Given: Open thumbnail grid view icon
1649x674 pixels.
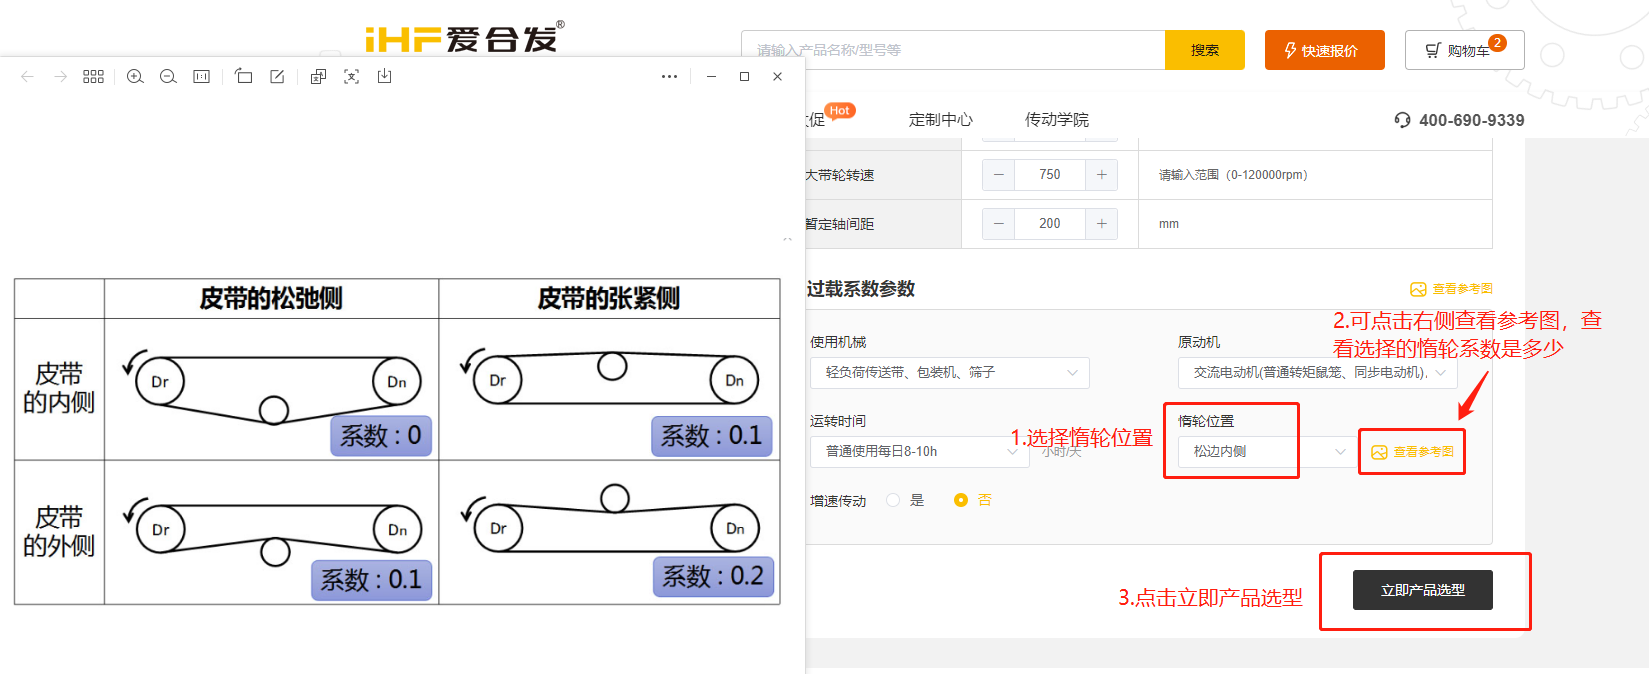Looking at the screenshot, I should pyautogui.click(x=93, y=77).
